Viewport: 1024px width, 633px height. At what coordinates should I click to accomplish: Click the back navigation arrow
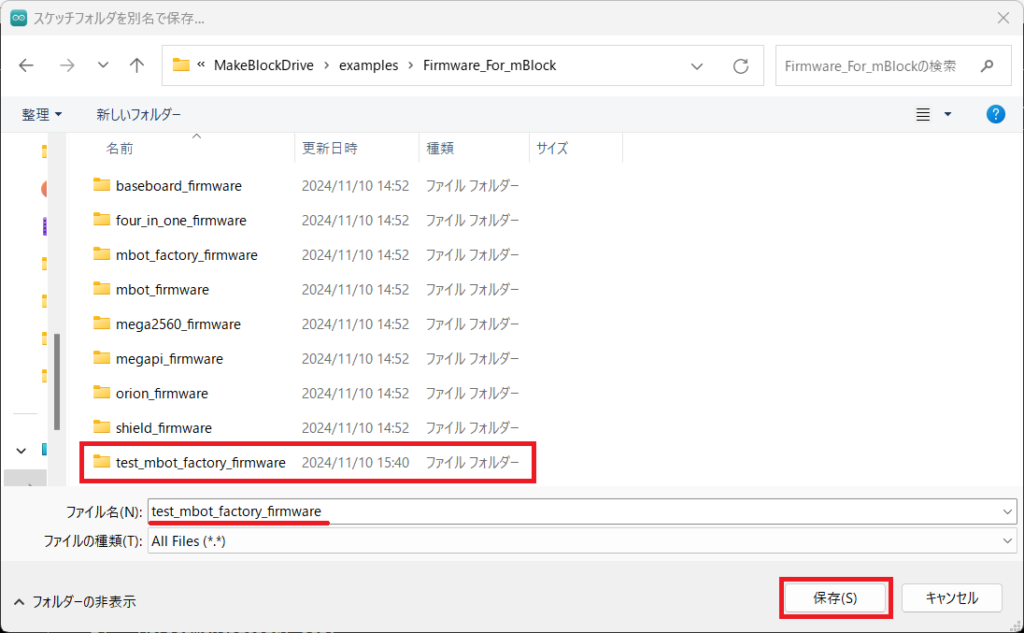(x=26, y=66)
